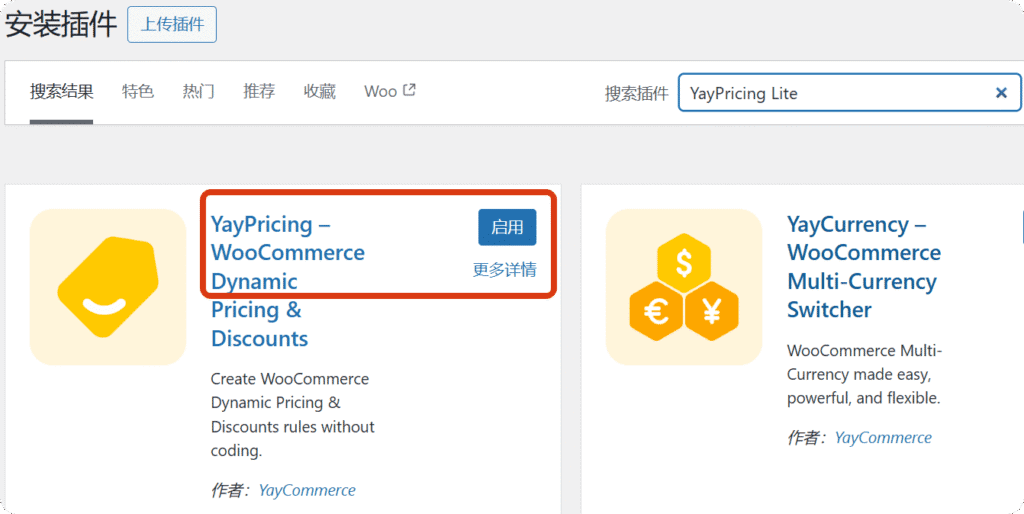Visit YayCommerce author link under YayPricing

[x=307, y=490]
